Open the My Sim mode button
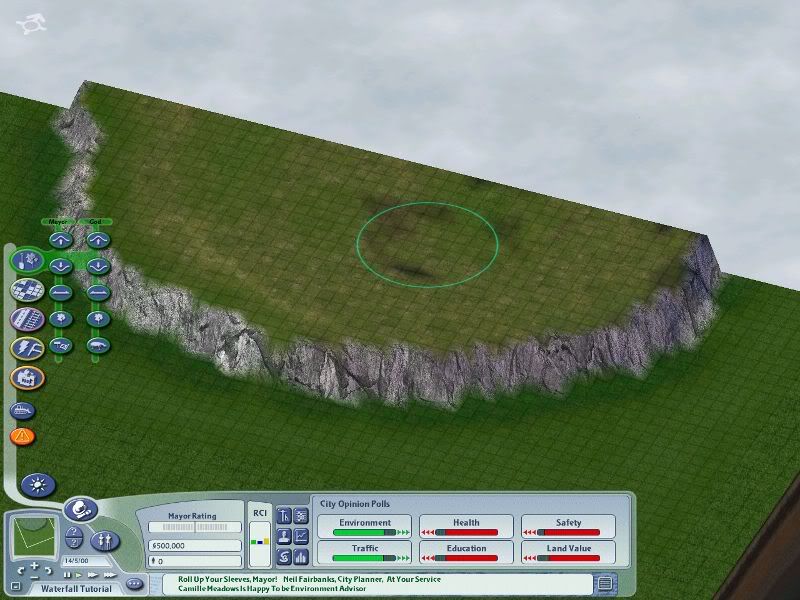 [105, 541]
